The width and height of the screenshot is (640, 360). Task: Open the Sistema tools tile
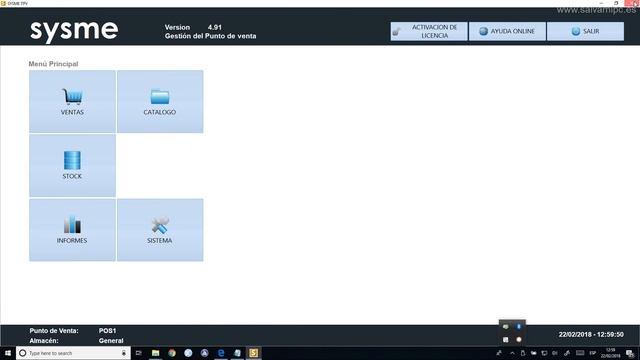point(160,230)
